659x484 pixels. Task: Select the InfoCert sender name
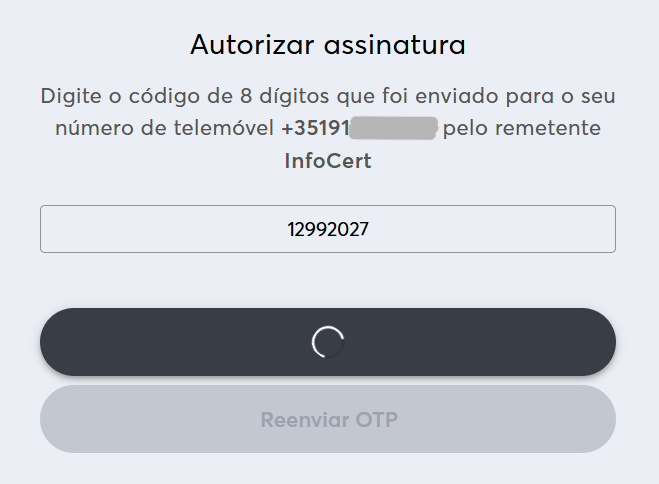328,161
